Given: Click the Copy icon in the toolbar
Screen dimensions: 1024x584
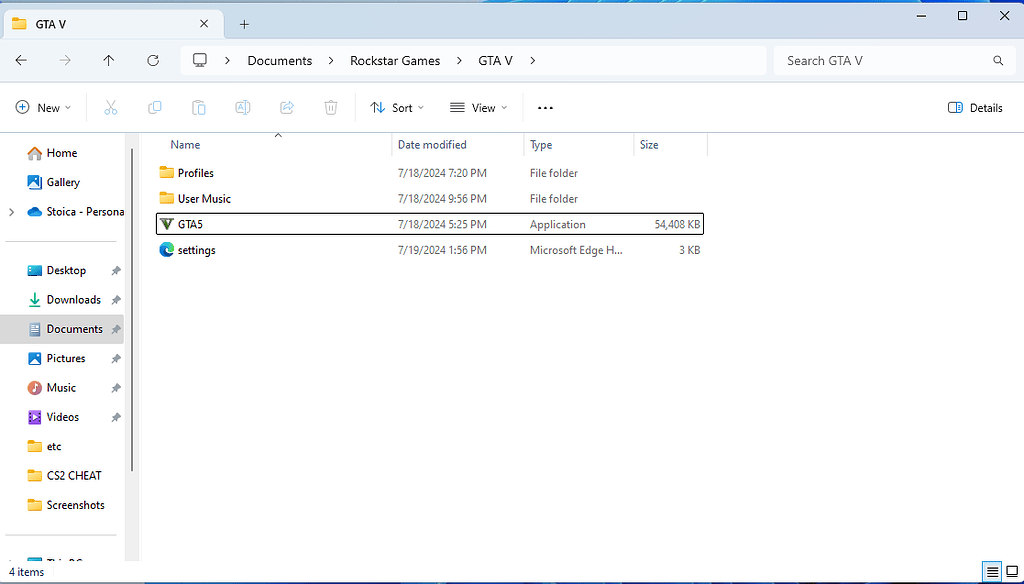Looking at the screenshot, I should pos(154,107).
